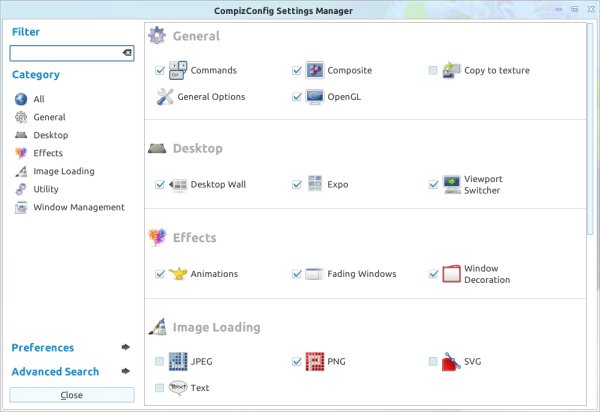
Task: Select the All category globe icon
Action: coord(21,99)
